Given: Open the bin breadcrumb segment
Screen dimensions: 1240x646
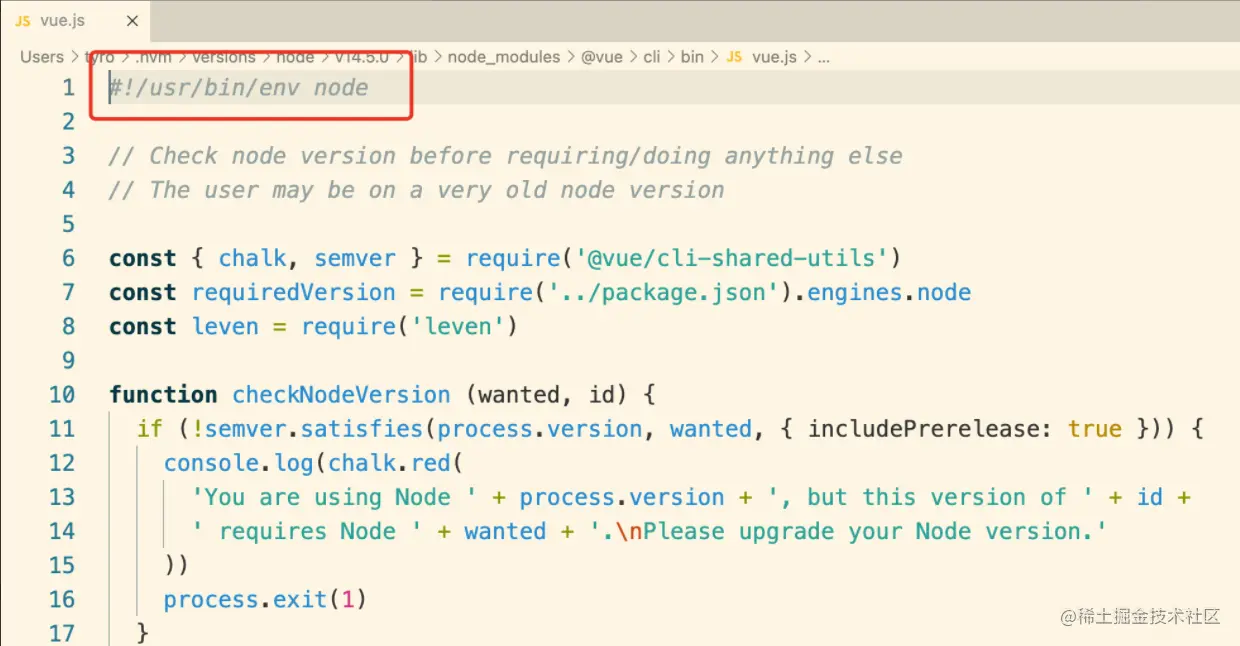Looking at the screenshot, I should point(692,57).
